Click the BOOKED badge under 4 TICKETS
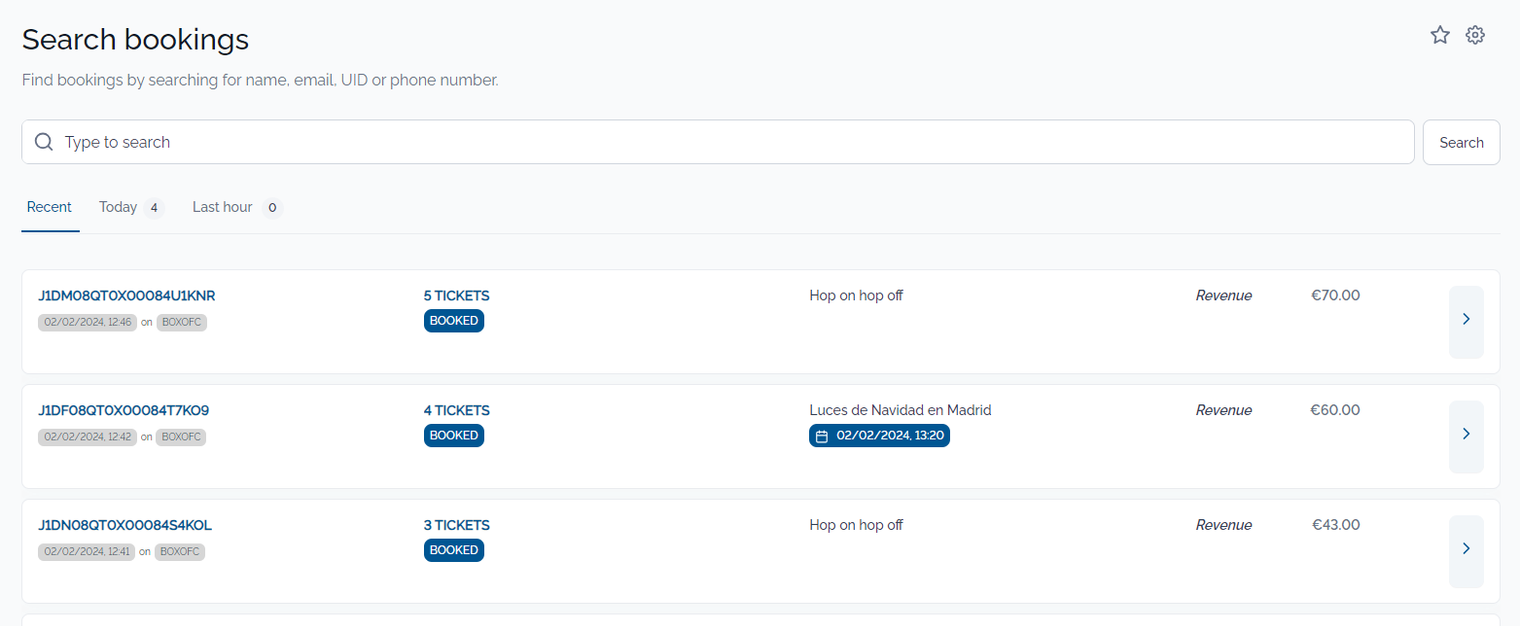Viewport: 1520px width, 626px height. pyautogui.click(x=454, y=435)
